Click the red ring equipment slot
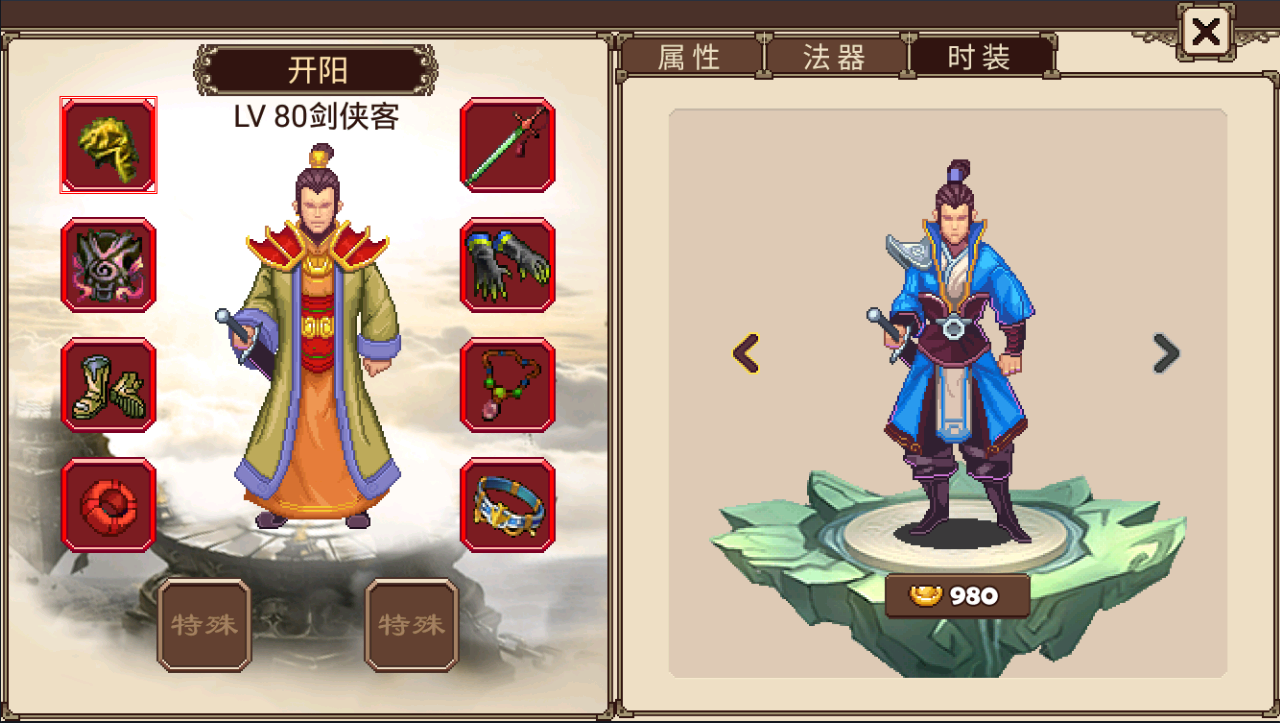 (x=108, y=505)
